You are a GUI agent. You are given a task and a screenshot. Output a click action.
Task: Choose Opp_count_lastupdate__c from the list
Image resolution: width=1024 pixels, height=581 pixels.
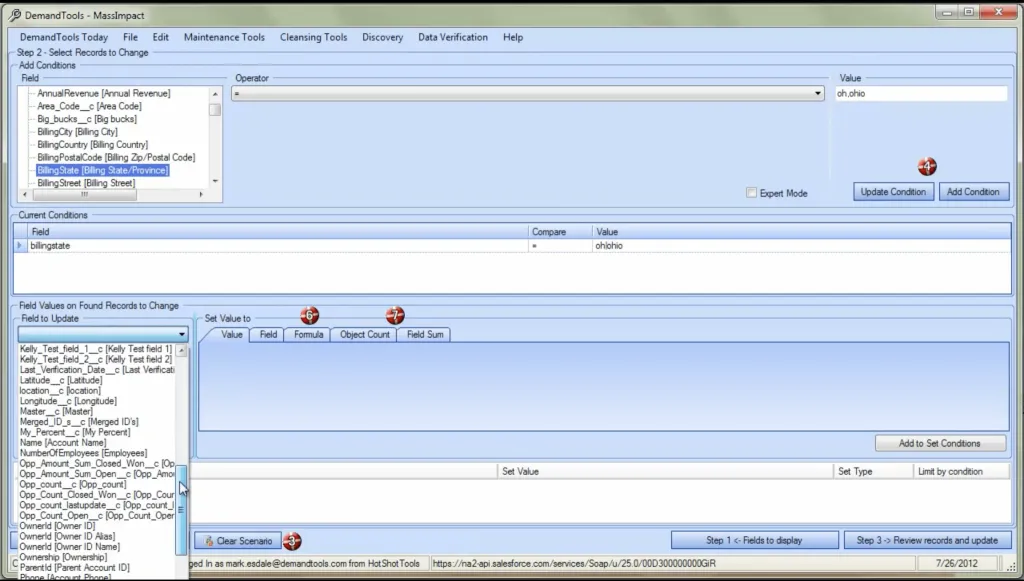(x=97, y=505)
